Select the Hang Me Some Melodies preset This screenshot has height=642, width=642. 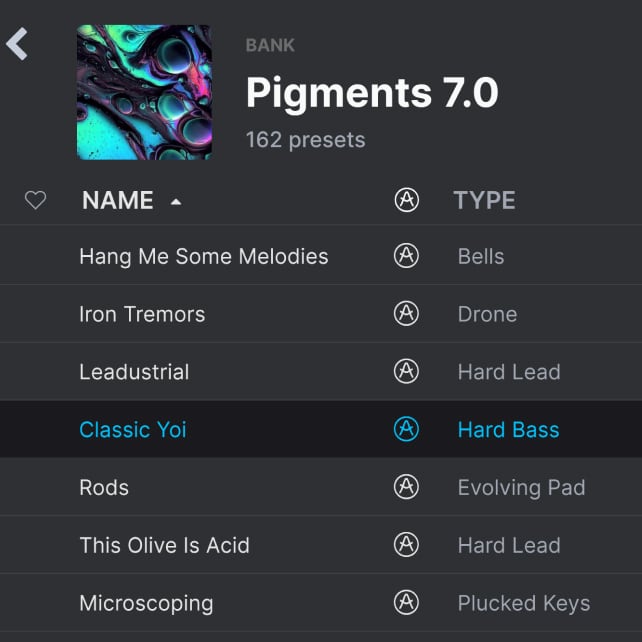tap(203, 256)
